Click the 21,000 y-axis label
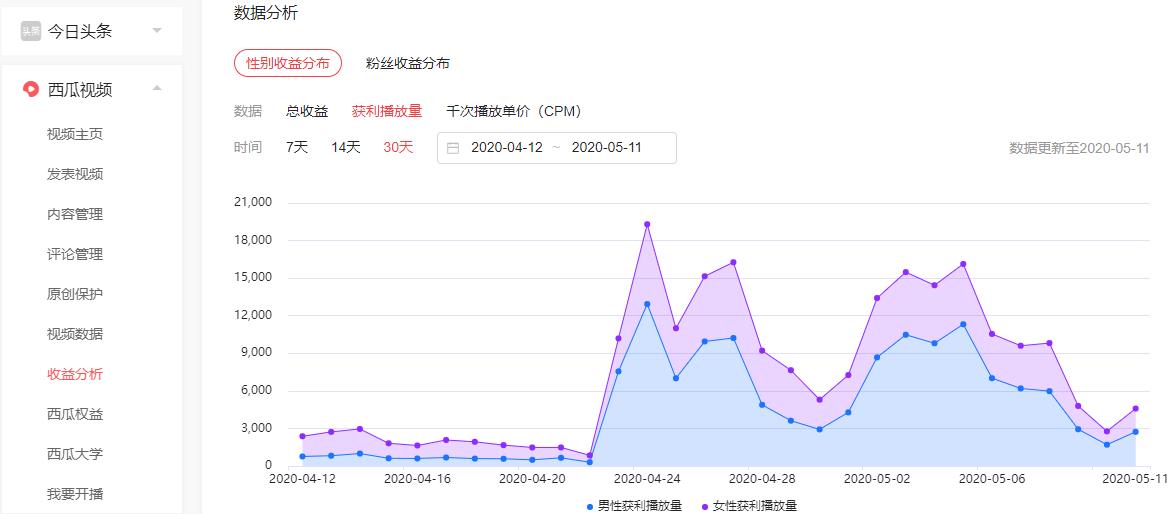This screenshot has width=1176, height=514. coord(253,203)
